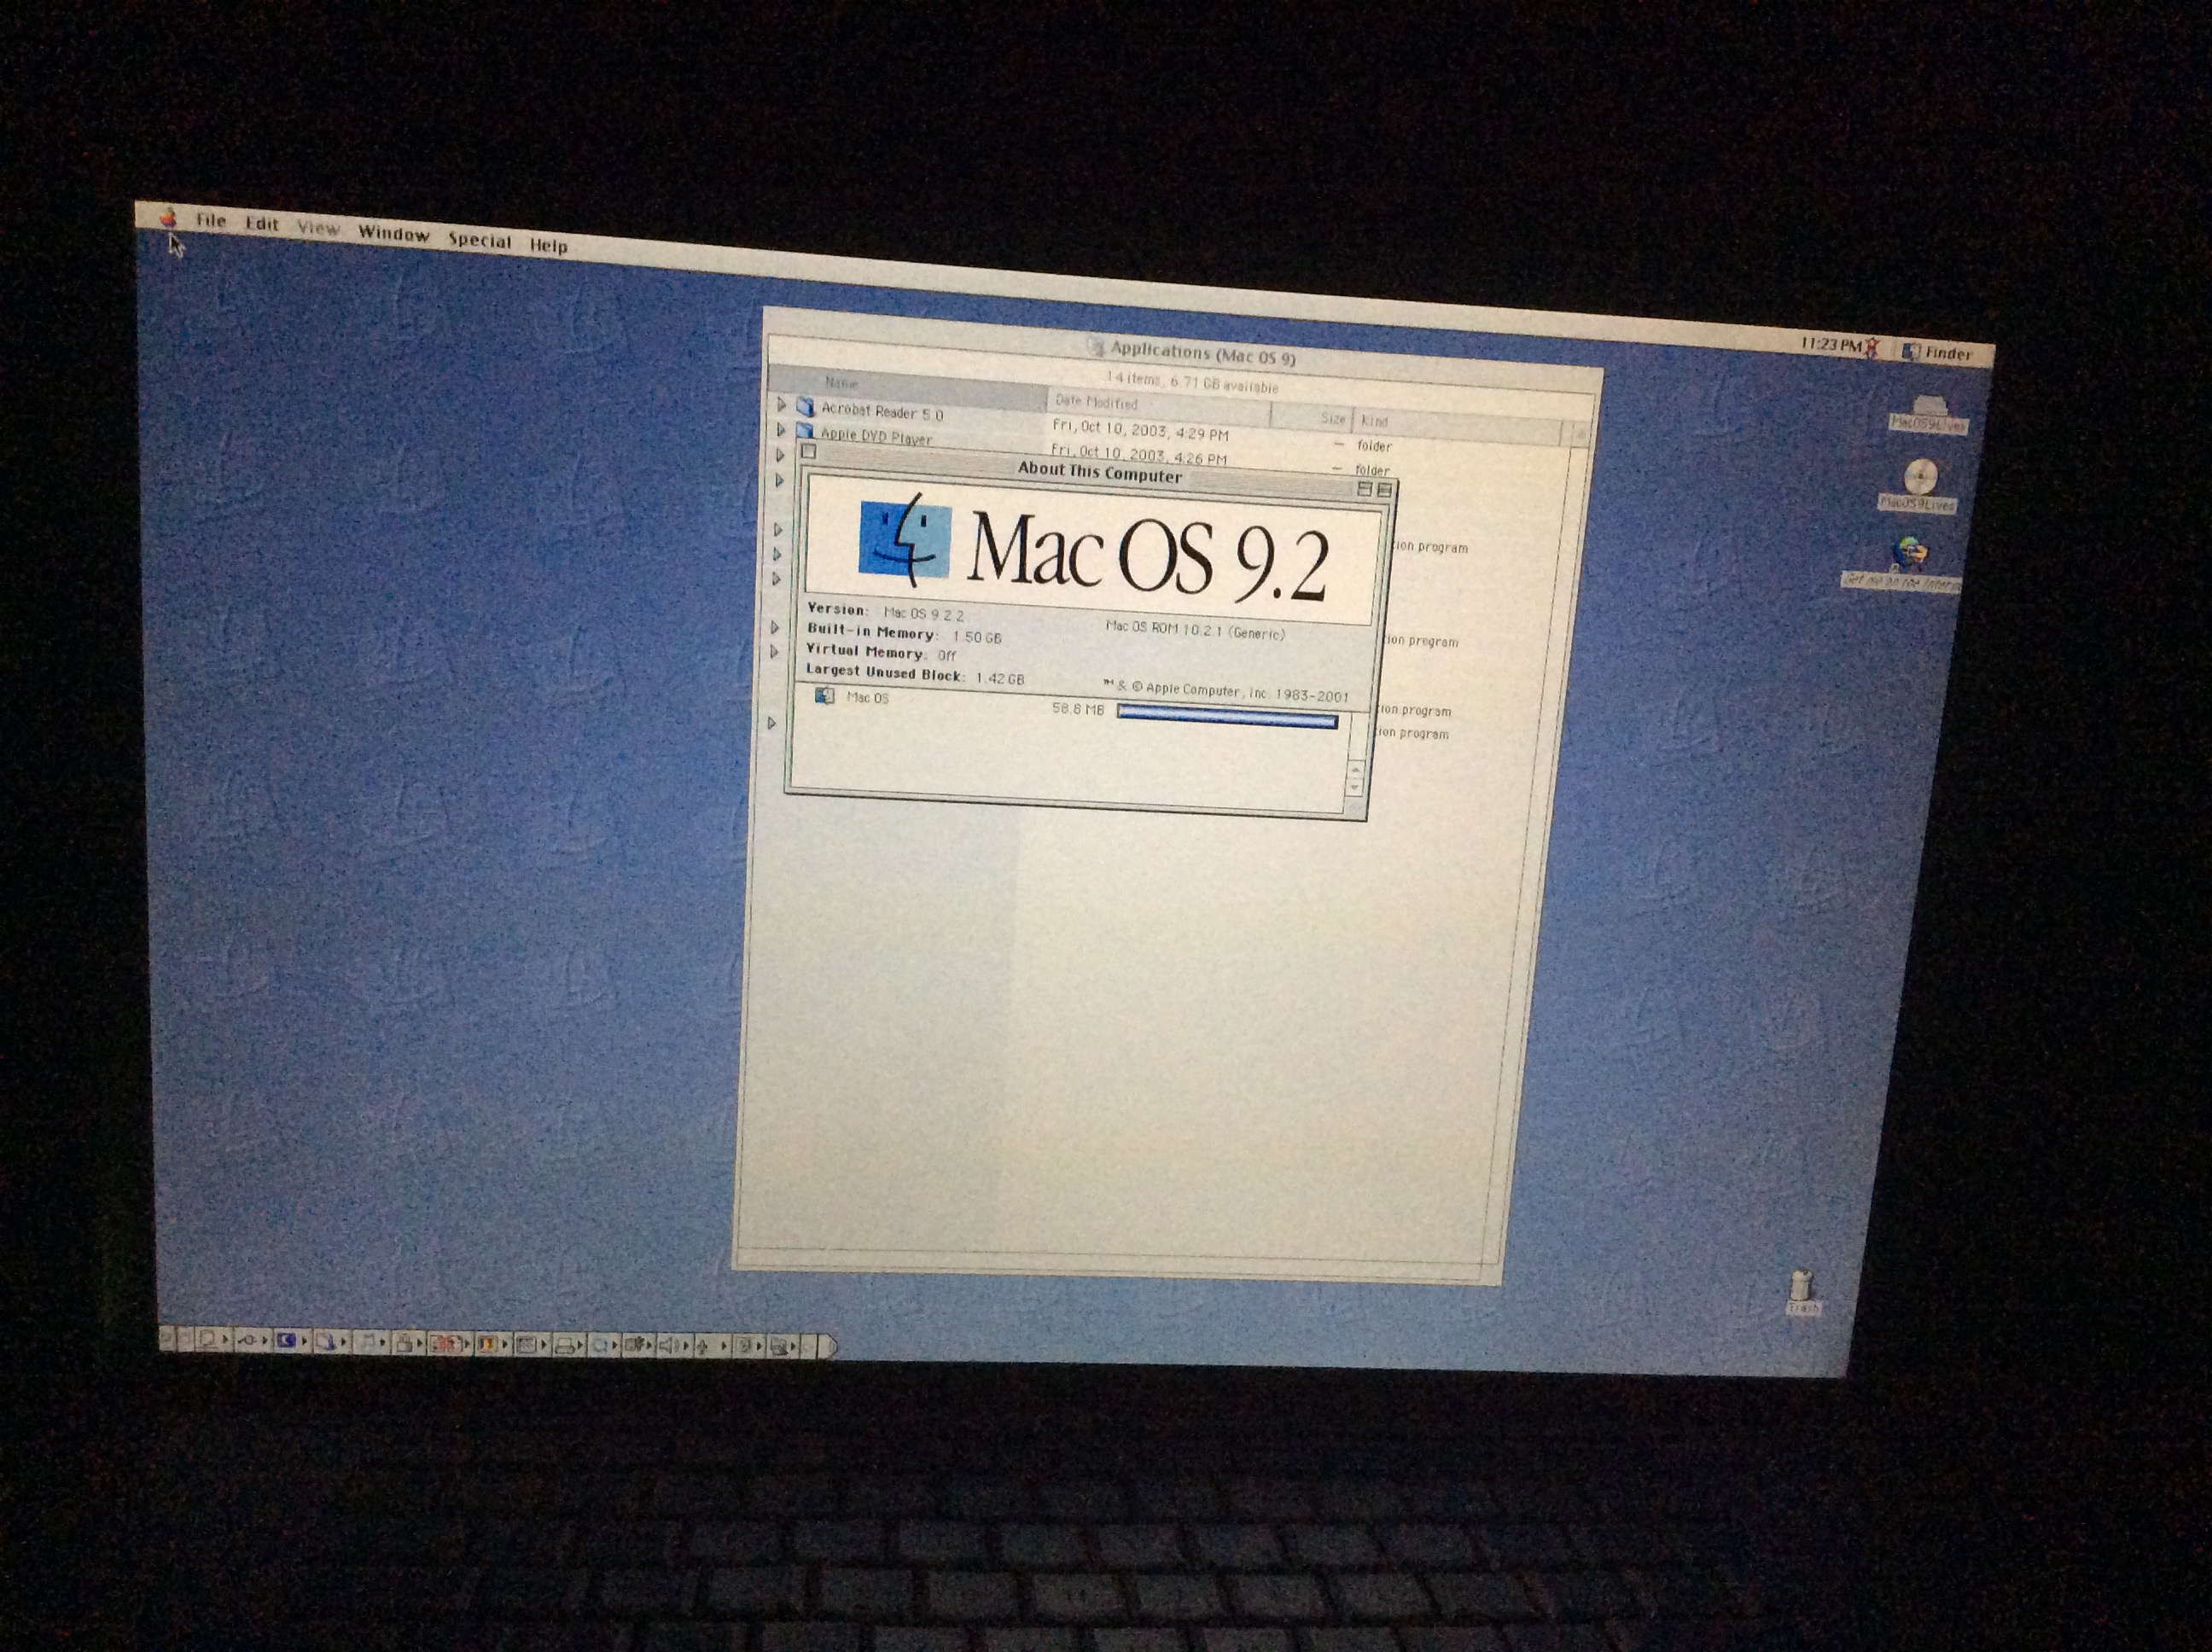The height and width of the screenshot is (1652, 2212).
Task: Open the Help menu
Action: (x=549, y=245)
